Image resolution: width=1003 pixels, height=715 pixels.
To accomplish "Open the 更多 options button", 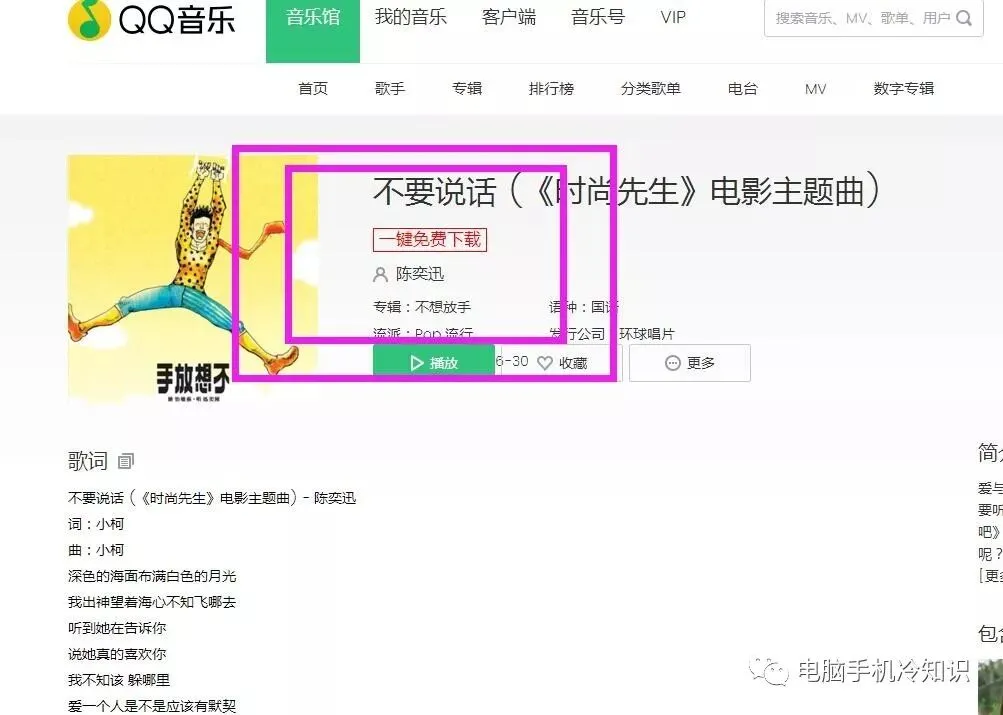I will coord(690,363).
